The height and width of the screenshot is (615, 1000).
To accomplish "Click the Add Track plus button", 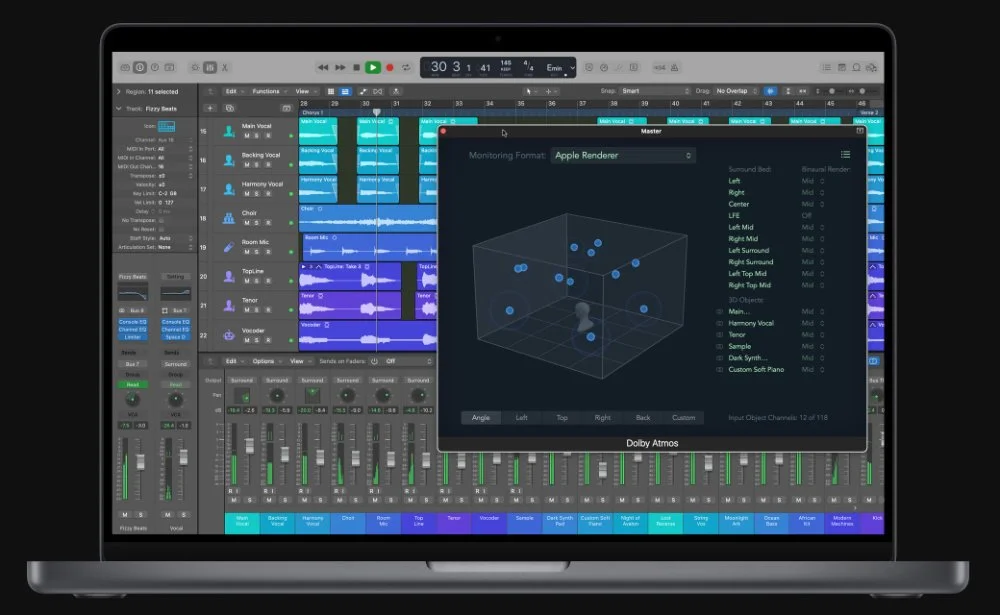I will point(210,108).
